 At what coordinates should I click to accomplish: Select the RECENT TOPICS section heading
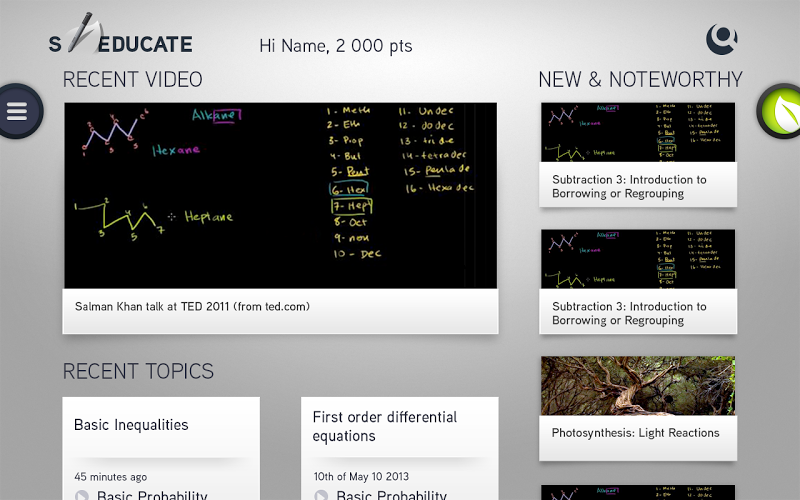click(x=138, y=371)
